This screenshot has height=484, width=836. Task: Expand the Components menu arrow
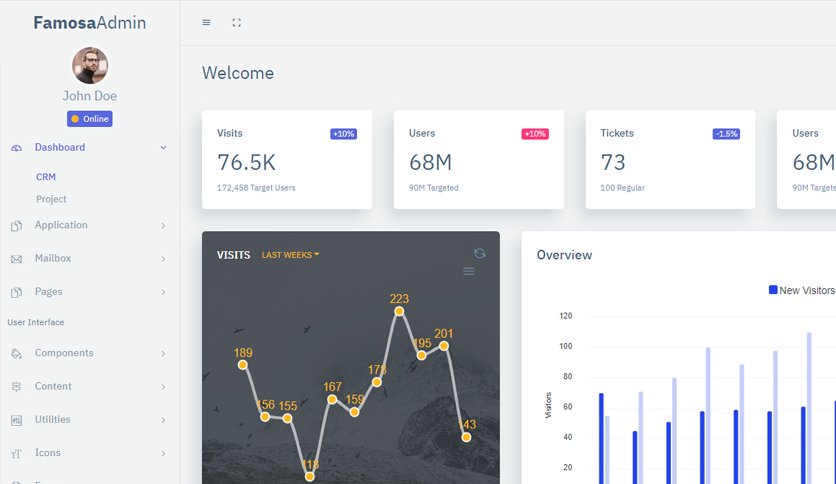click(163, 353)
